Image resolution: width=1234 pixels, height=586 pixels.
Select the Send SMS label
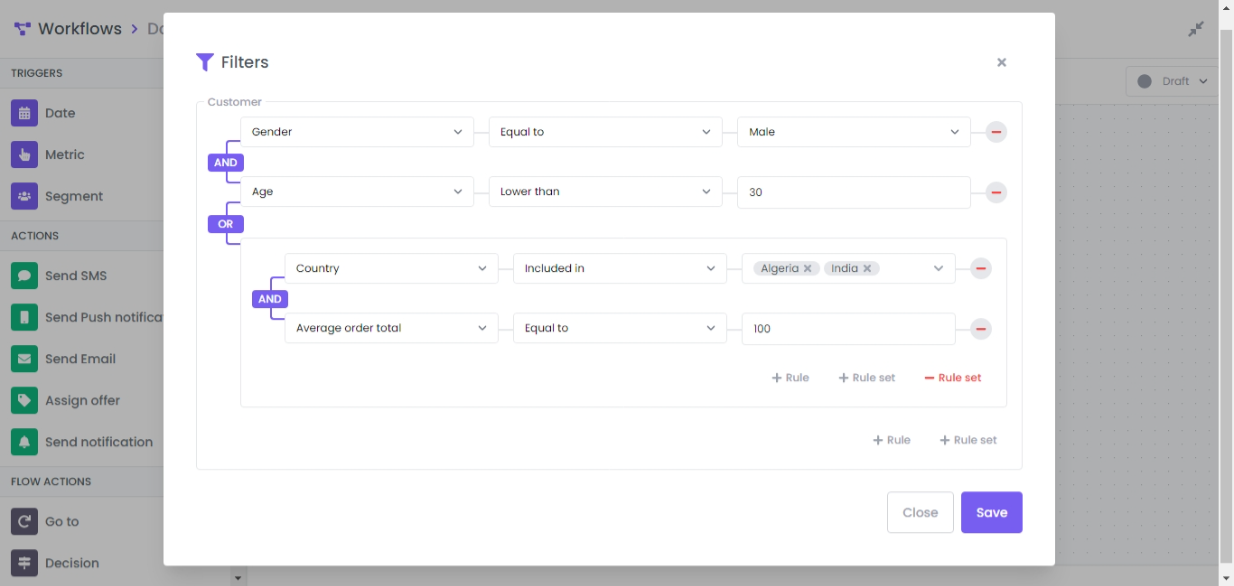tap(76, 276)
